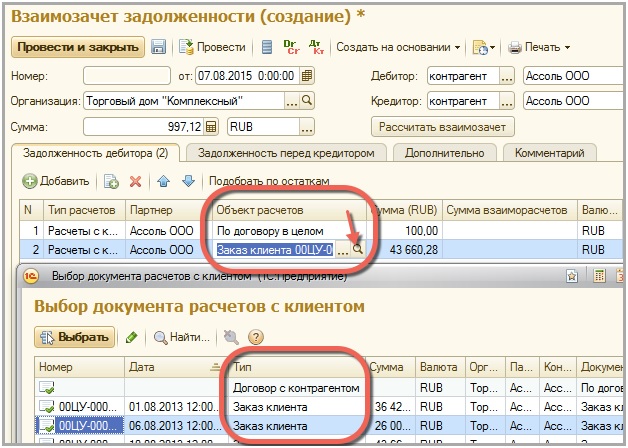Open Дебитор type selection dots
This screenshot has height=448, width=628.
click(x=507, y=76)
